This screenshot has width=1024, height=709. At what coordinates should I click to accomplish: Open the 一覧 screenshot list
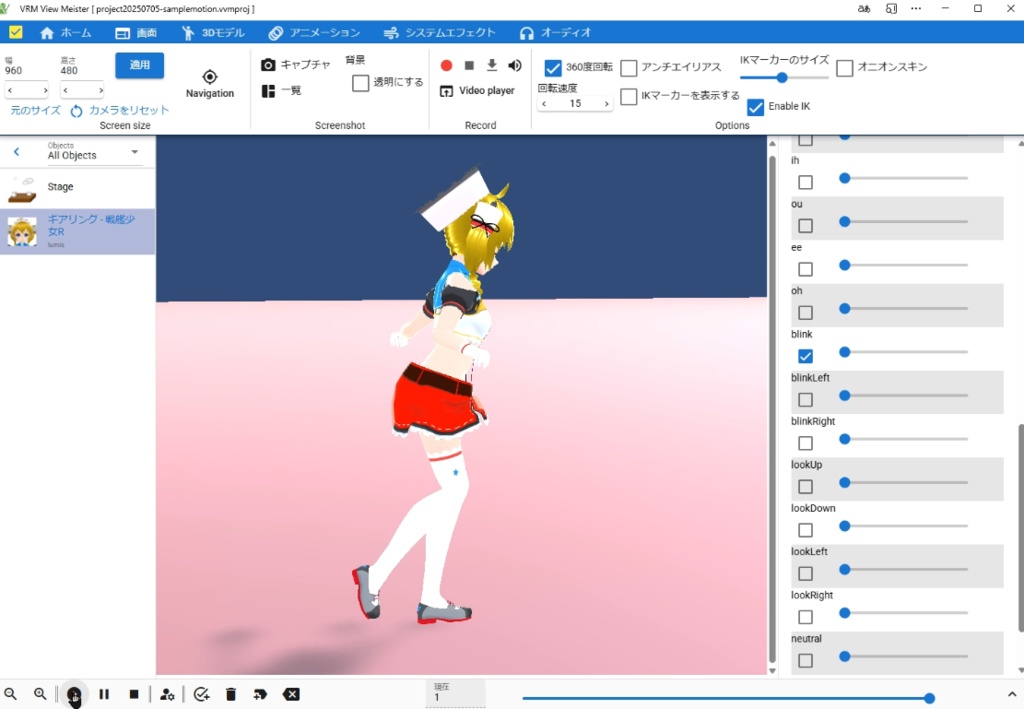281,91
